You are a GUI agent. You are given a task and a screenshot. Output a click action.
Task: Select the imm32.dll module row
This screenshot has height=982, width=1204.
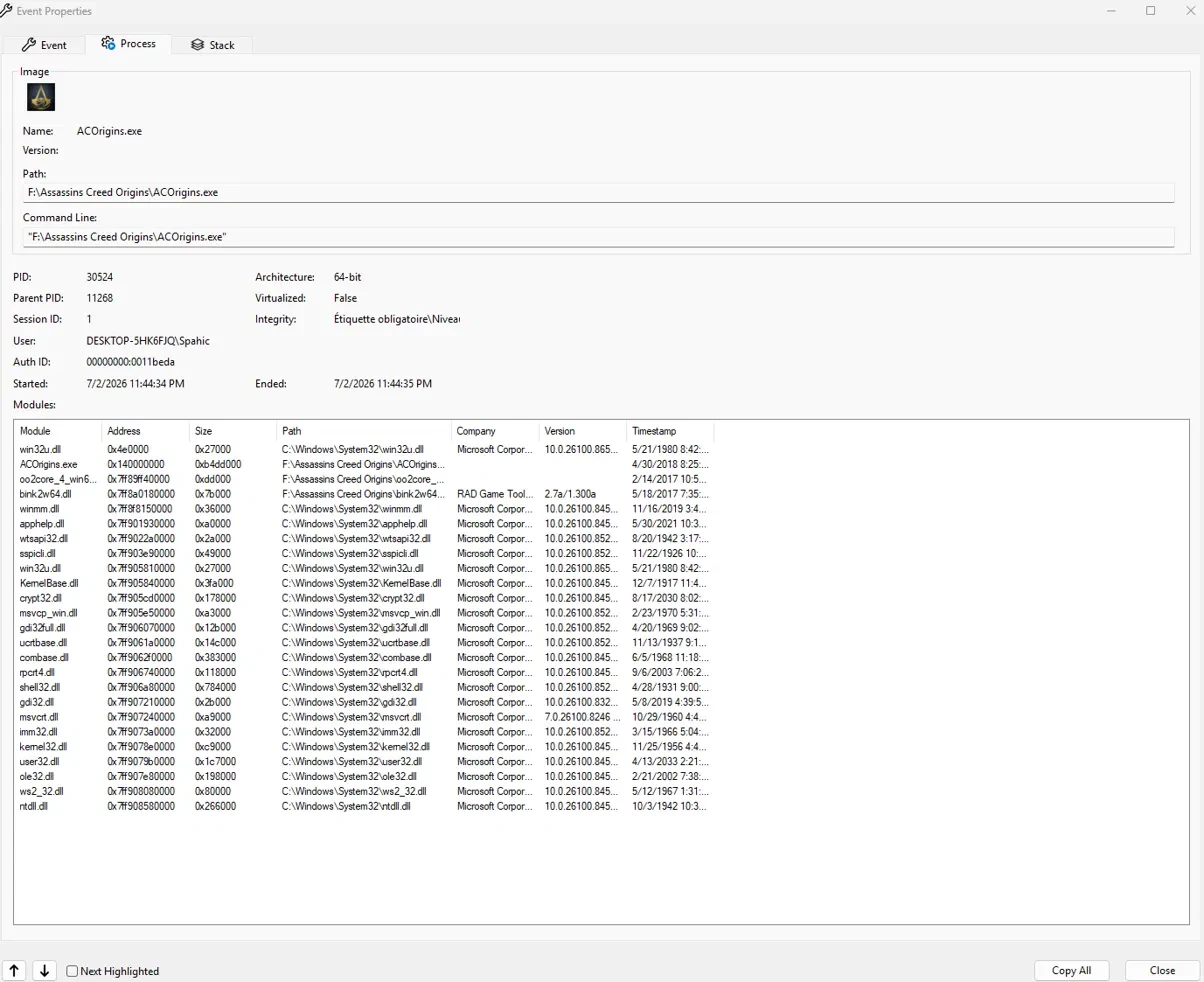coord(364,731)
